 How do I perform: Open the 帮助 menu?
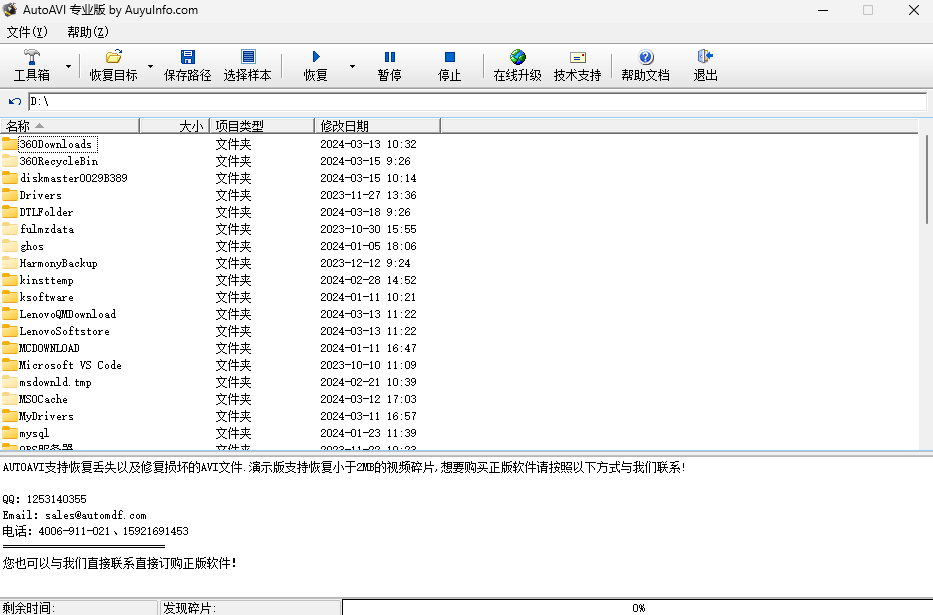coord(87,32)
